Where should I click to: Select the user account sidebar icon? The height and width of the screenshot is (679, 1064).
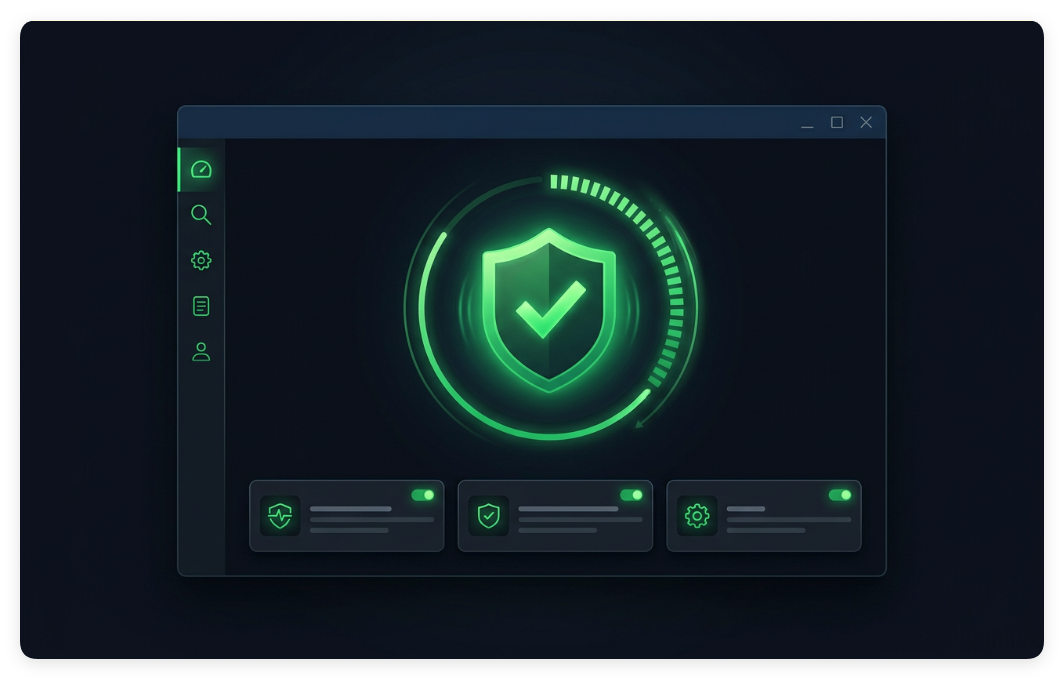[x=201, y=351]
